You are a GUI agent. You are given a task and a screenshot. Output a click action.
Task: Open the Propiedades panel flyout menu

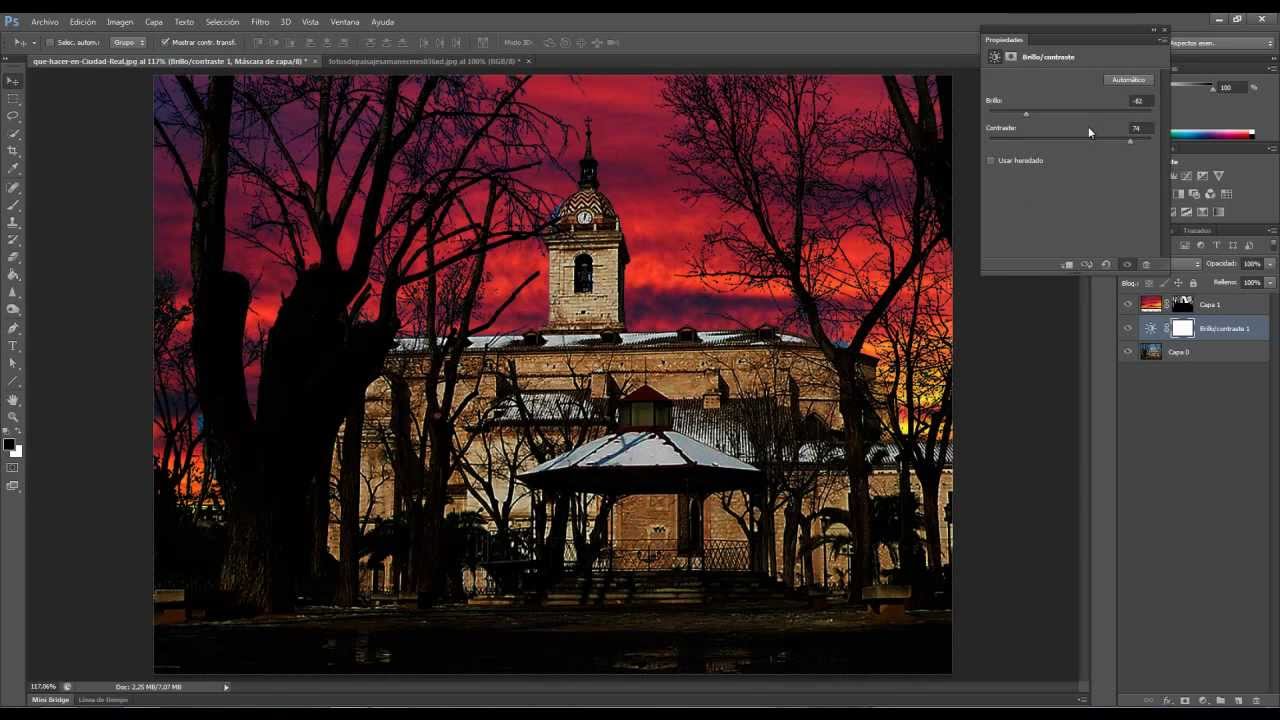click(1162, 40)
